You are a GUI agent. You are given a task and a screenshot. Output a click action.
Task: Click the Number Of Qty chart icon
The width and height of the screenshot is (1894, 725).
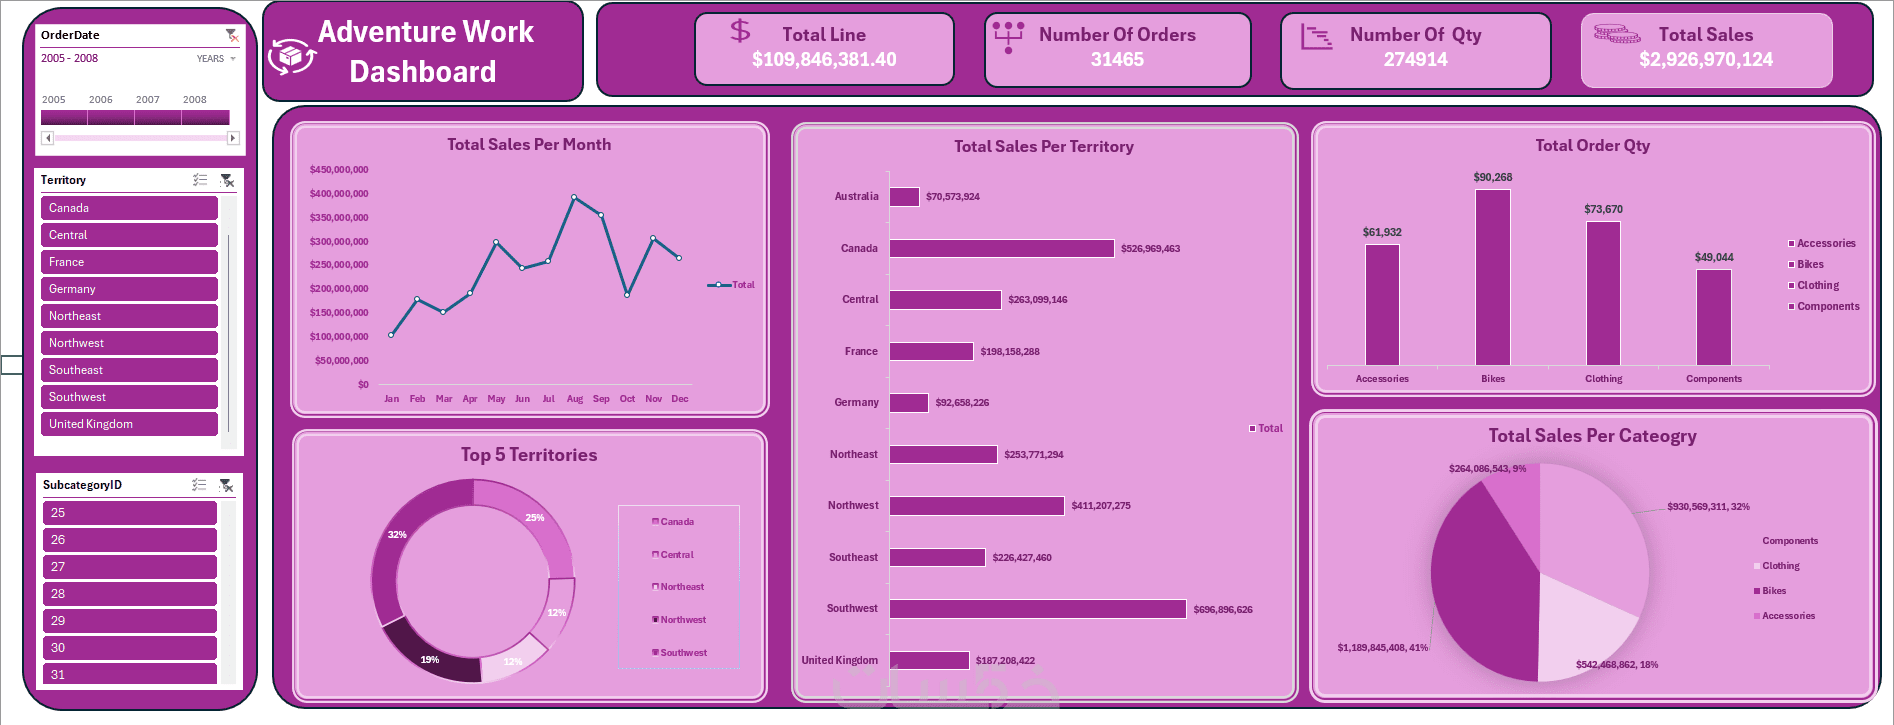[x=1316, y=37]
